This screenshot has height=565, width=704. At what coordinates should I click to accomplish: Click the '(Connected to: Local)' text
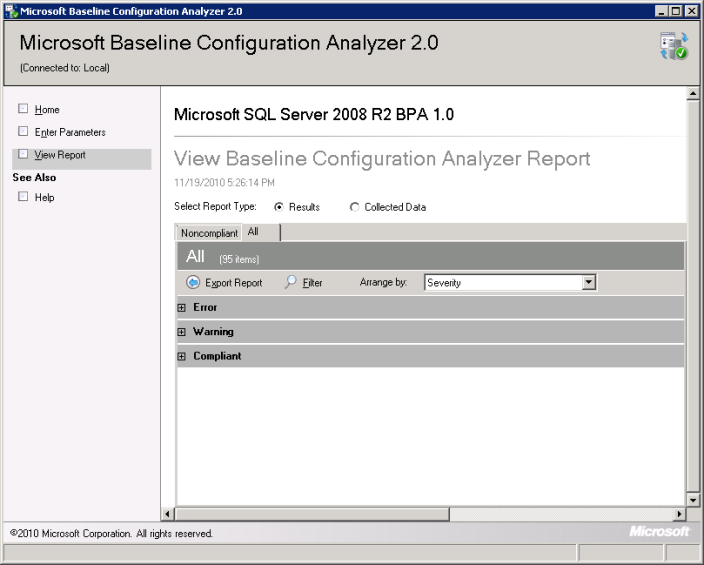click(65, 68)
